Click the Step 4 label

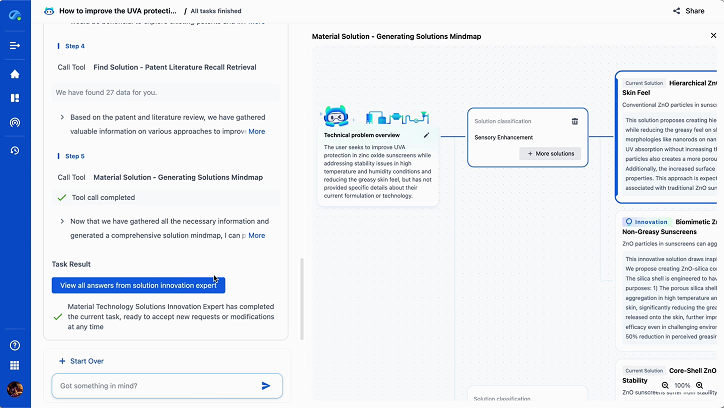tap(75, 46)
